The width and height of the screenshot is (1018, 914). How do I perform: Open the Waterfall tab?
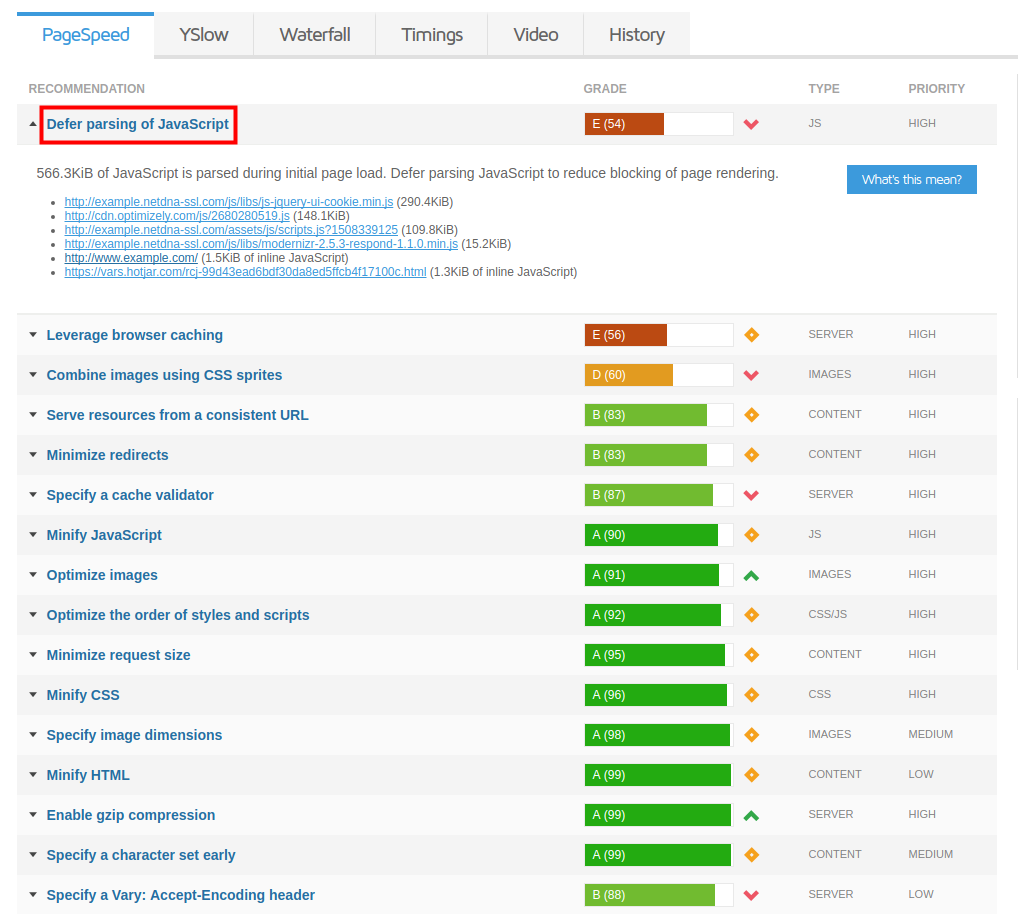point(315,35)
